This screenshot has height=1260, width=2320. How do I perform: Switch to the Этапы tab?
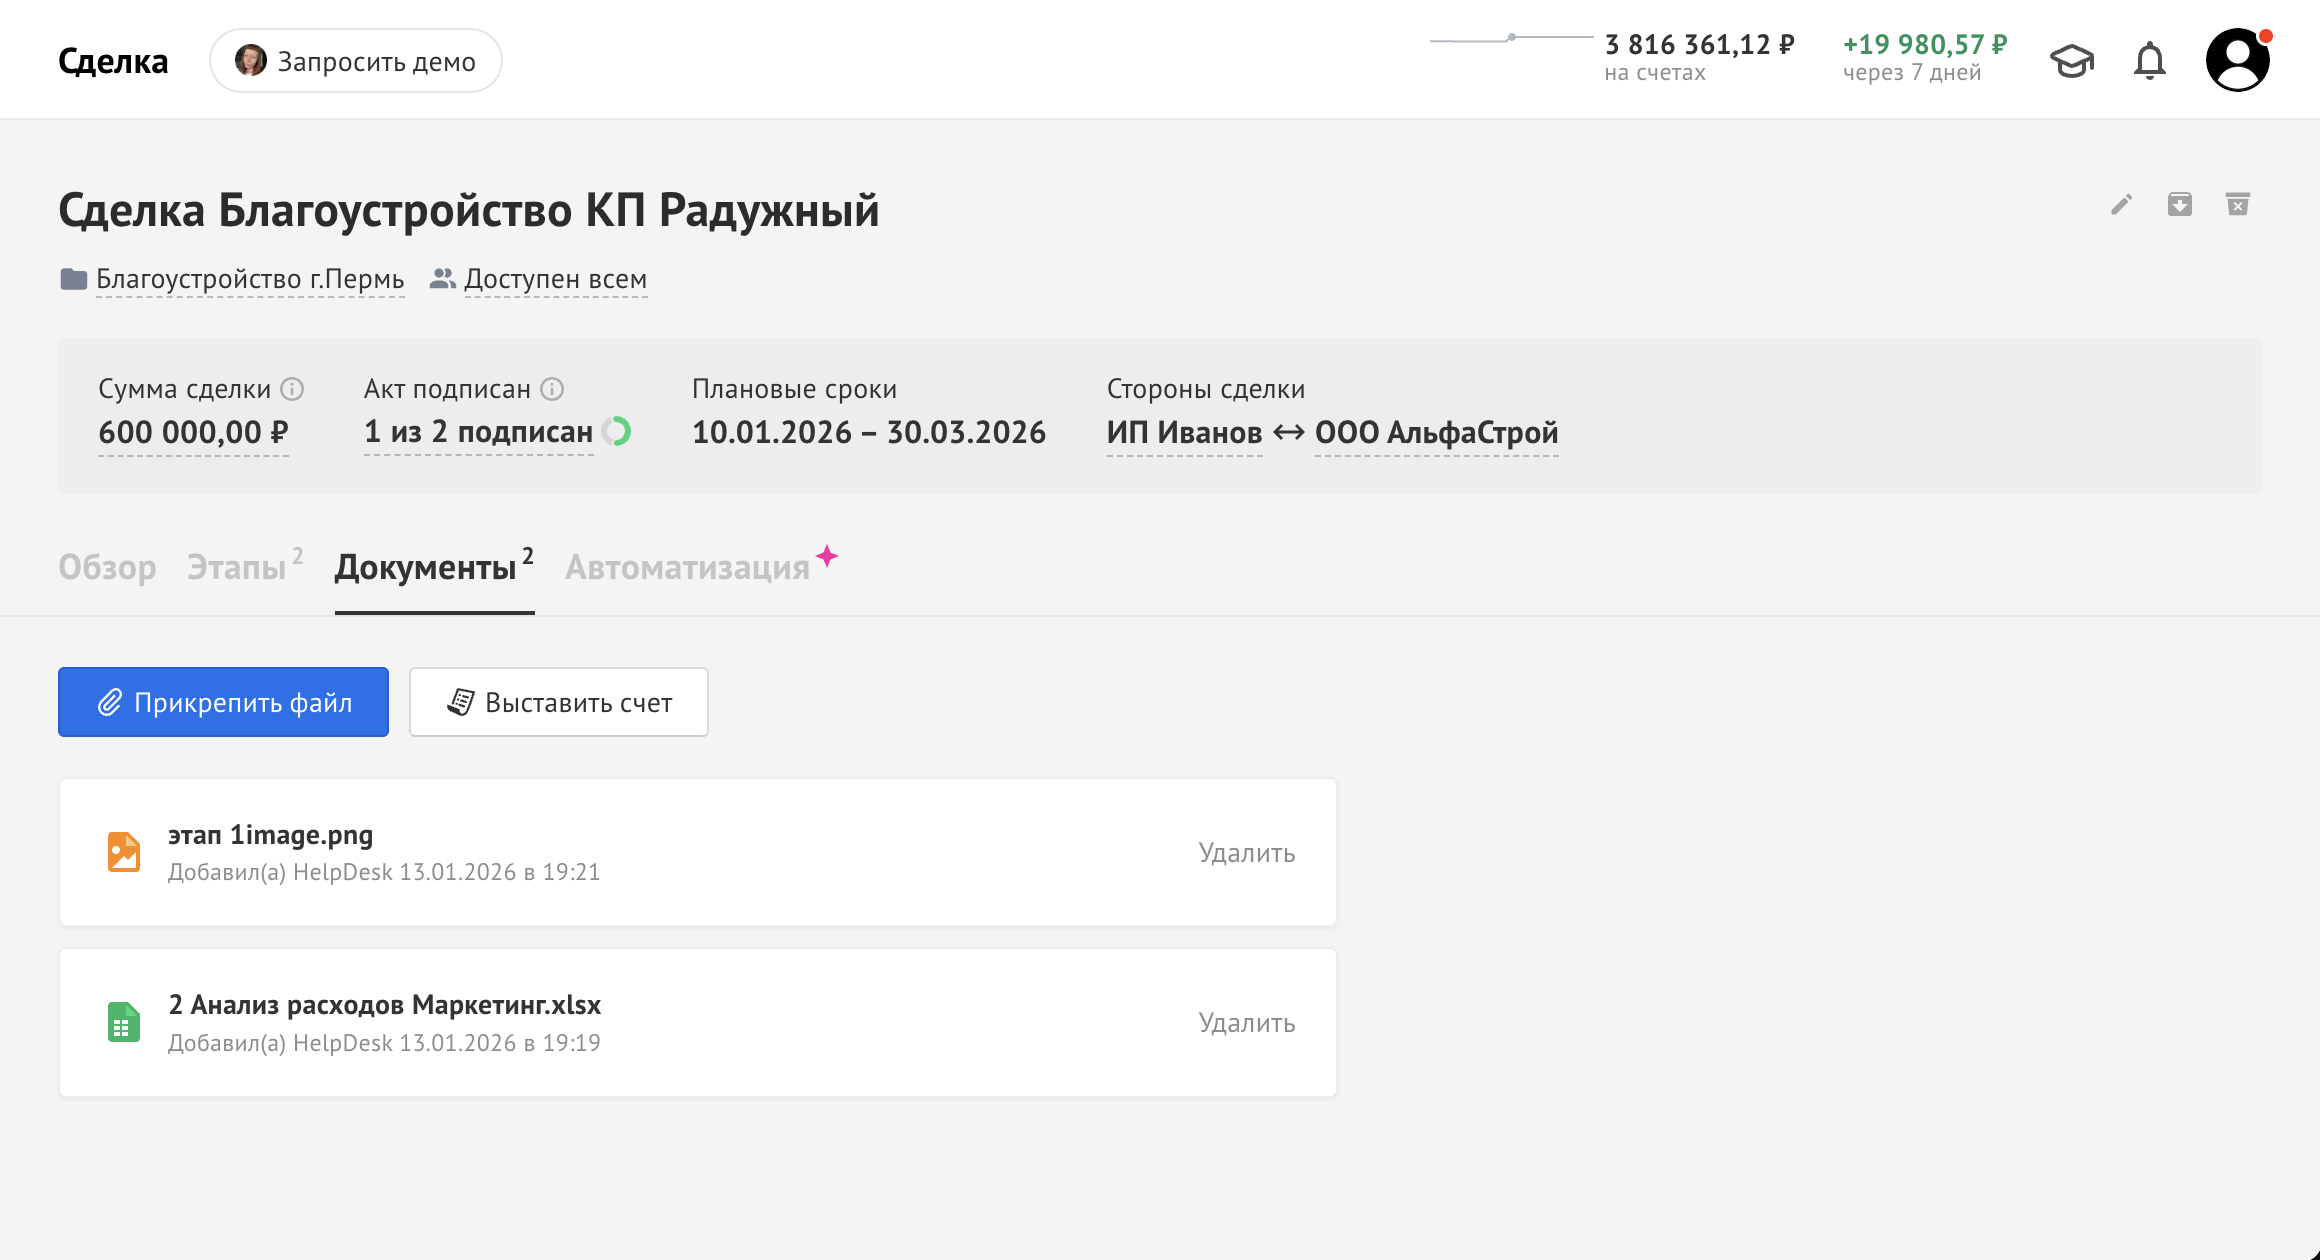pyautogui.click(x=237, y=567)
